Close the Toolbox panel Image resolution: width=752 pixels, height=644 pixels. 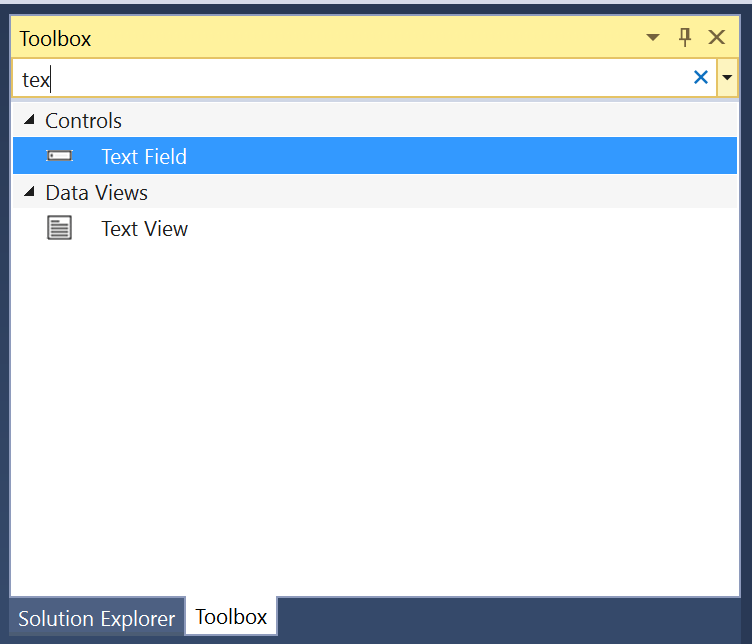tap(717, 37)
